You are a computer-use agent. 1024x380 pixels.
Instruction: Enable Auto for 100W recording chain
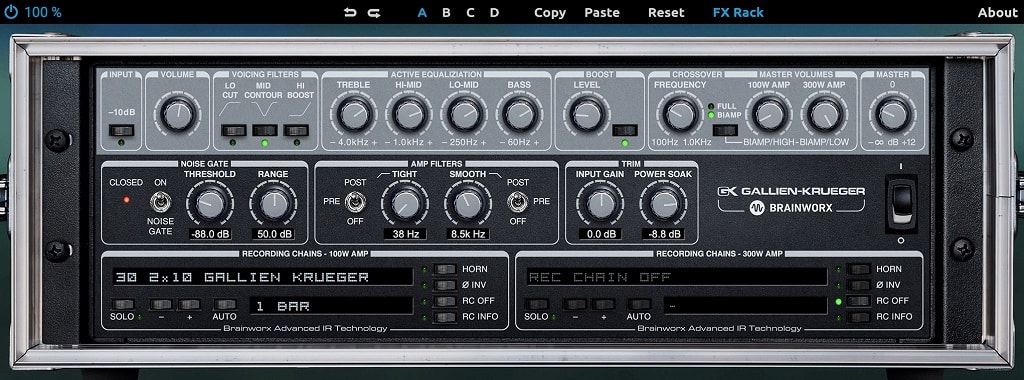(225, 304)
